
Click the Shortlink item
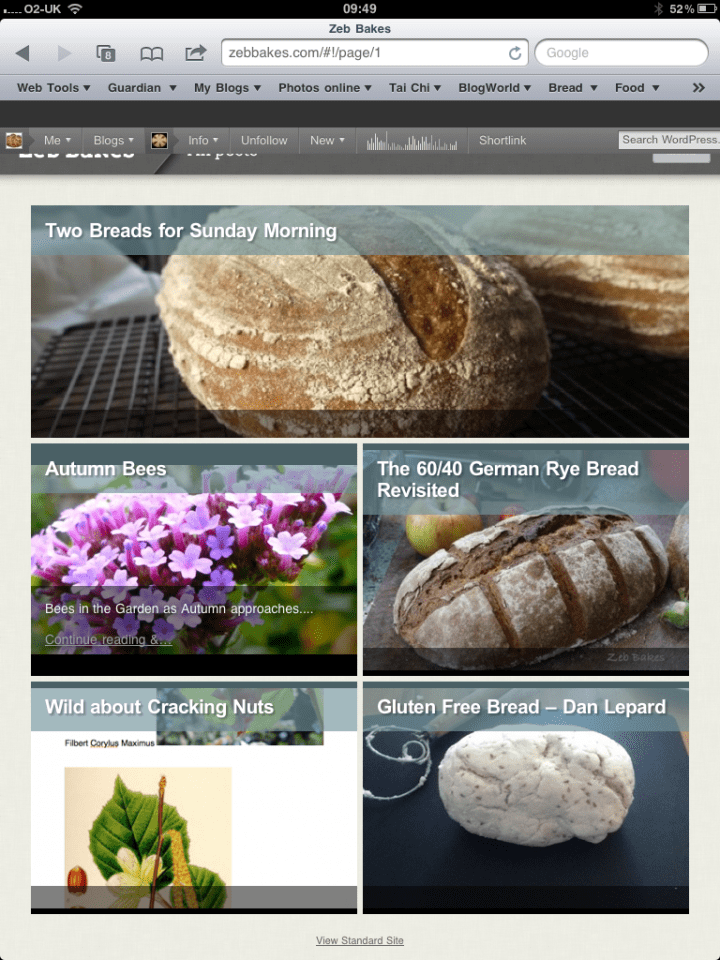tap(502, 141)
